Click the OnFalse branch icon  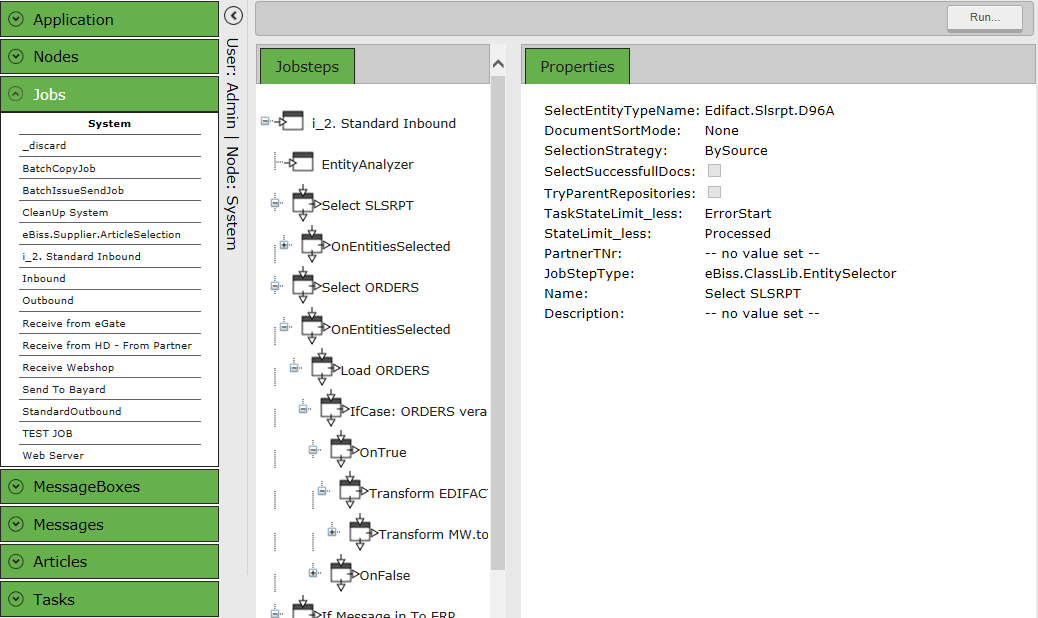click(x=341, y=573)
